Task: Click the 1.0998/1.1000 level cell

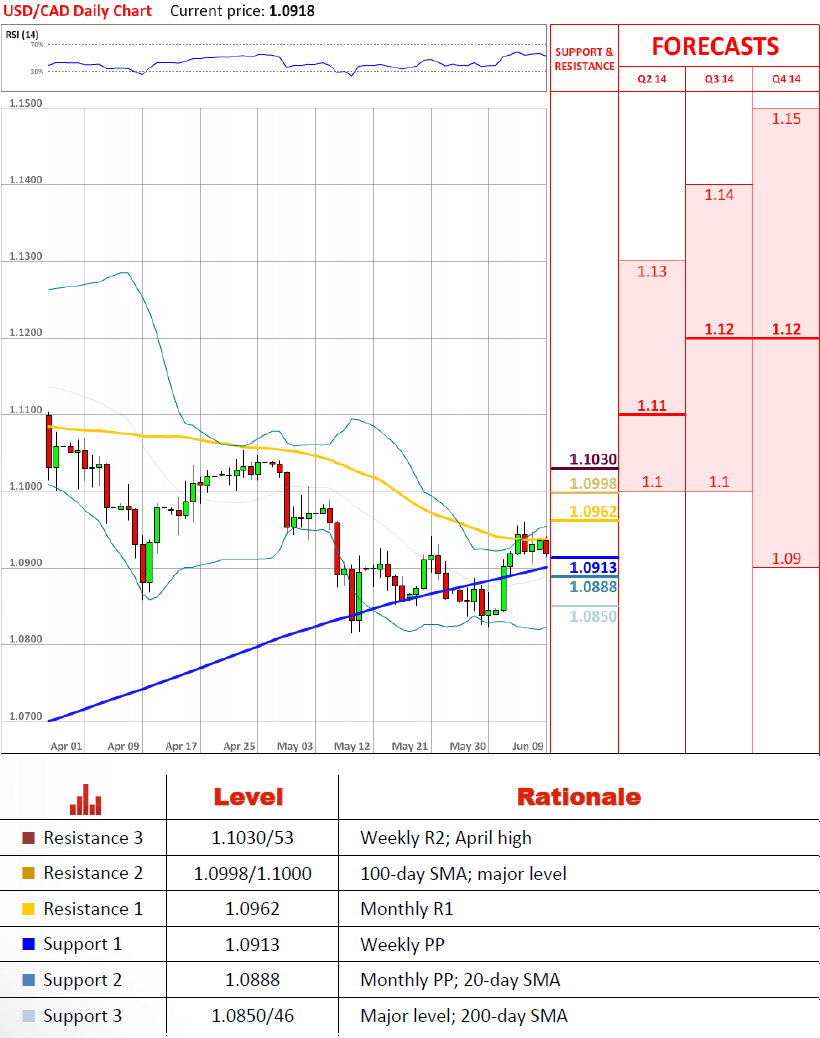Action: pyautogui.click(x=252, y=874)
